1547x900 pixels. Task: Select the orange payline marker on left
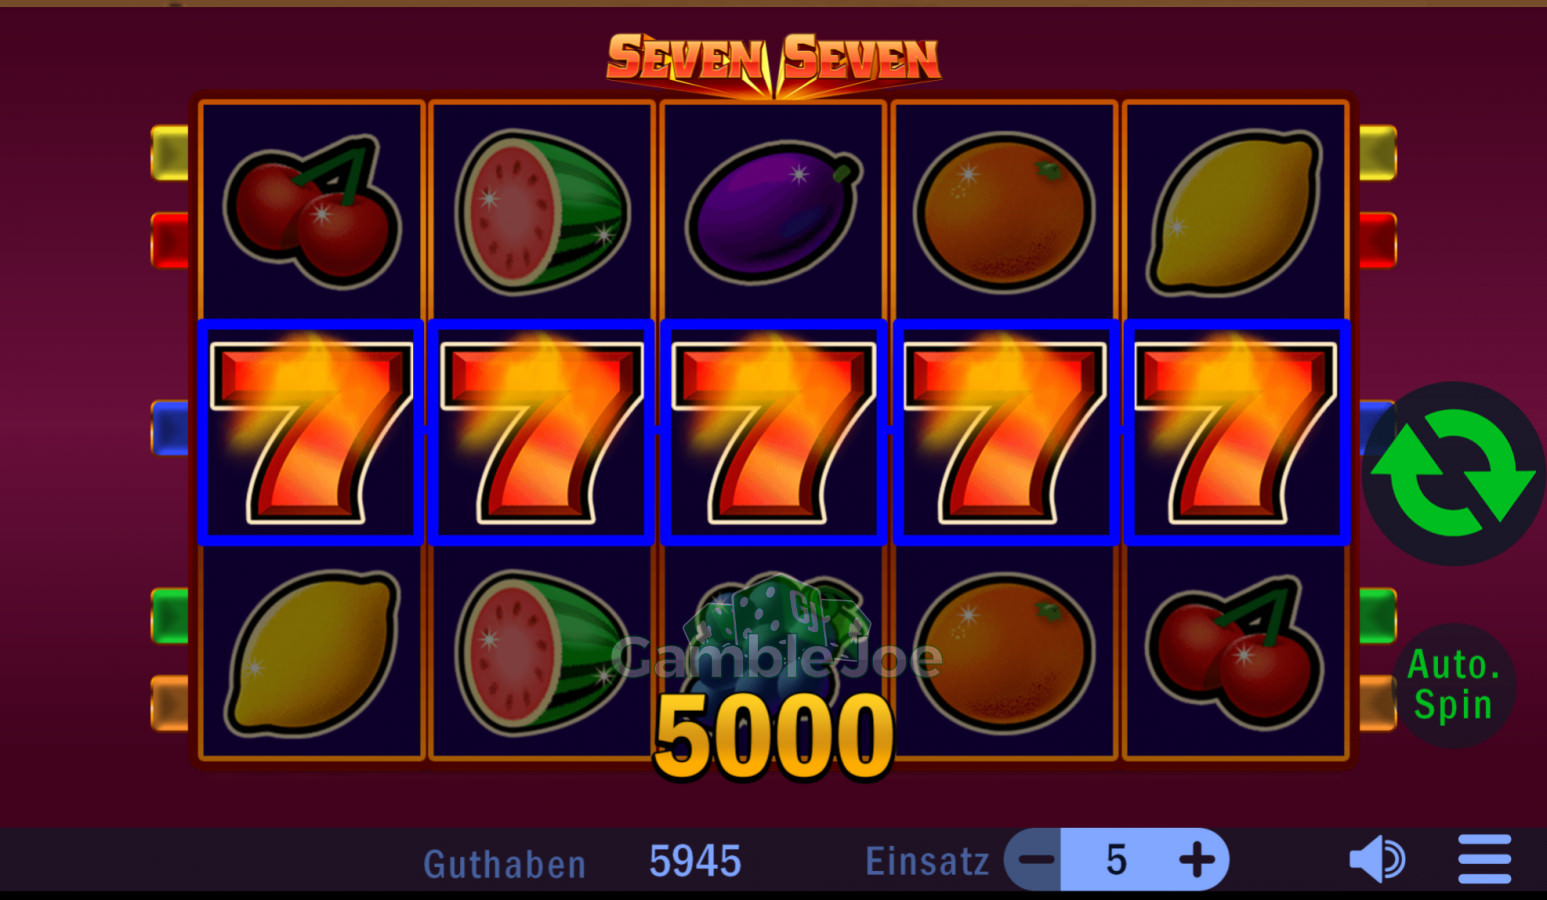pos(170,703)
